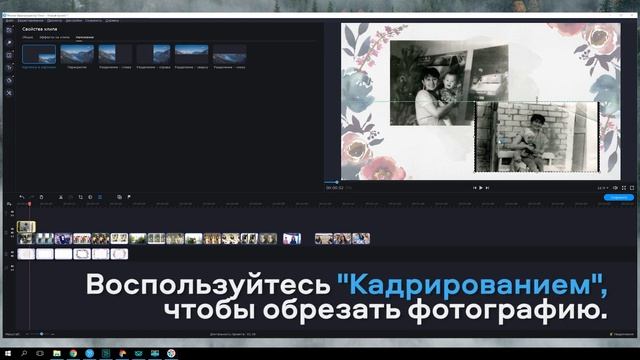
Task: Open notifications at bottom-right of editor
Action: click(622, 334)
